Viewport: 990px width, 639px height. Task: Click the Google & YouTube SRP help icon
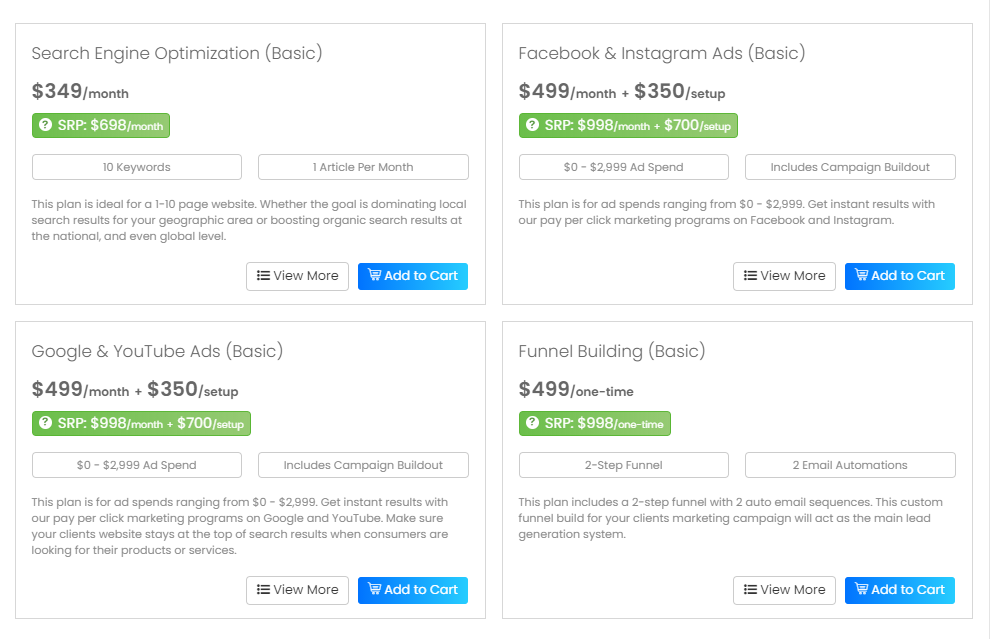(x=45, y=424)
